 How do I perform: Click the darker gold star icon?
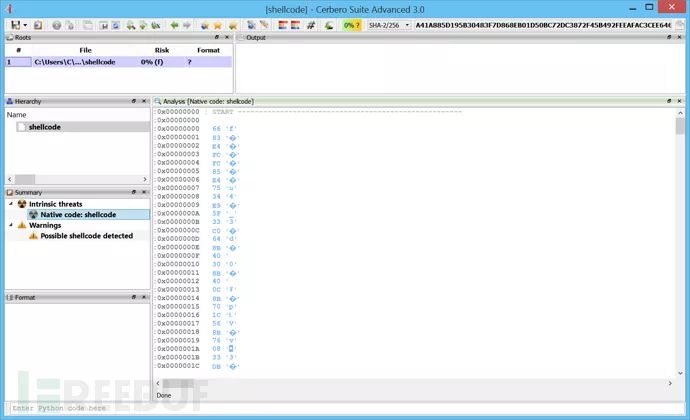[x=232, y=26]
